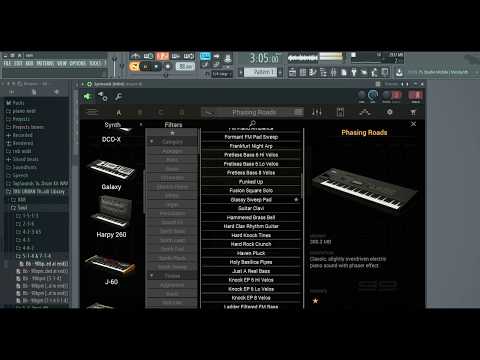Expand the Packs folder in browser
This screenshot has width=480, height=360.
click(x=15, y=103)
